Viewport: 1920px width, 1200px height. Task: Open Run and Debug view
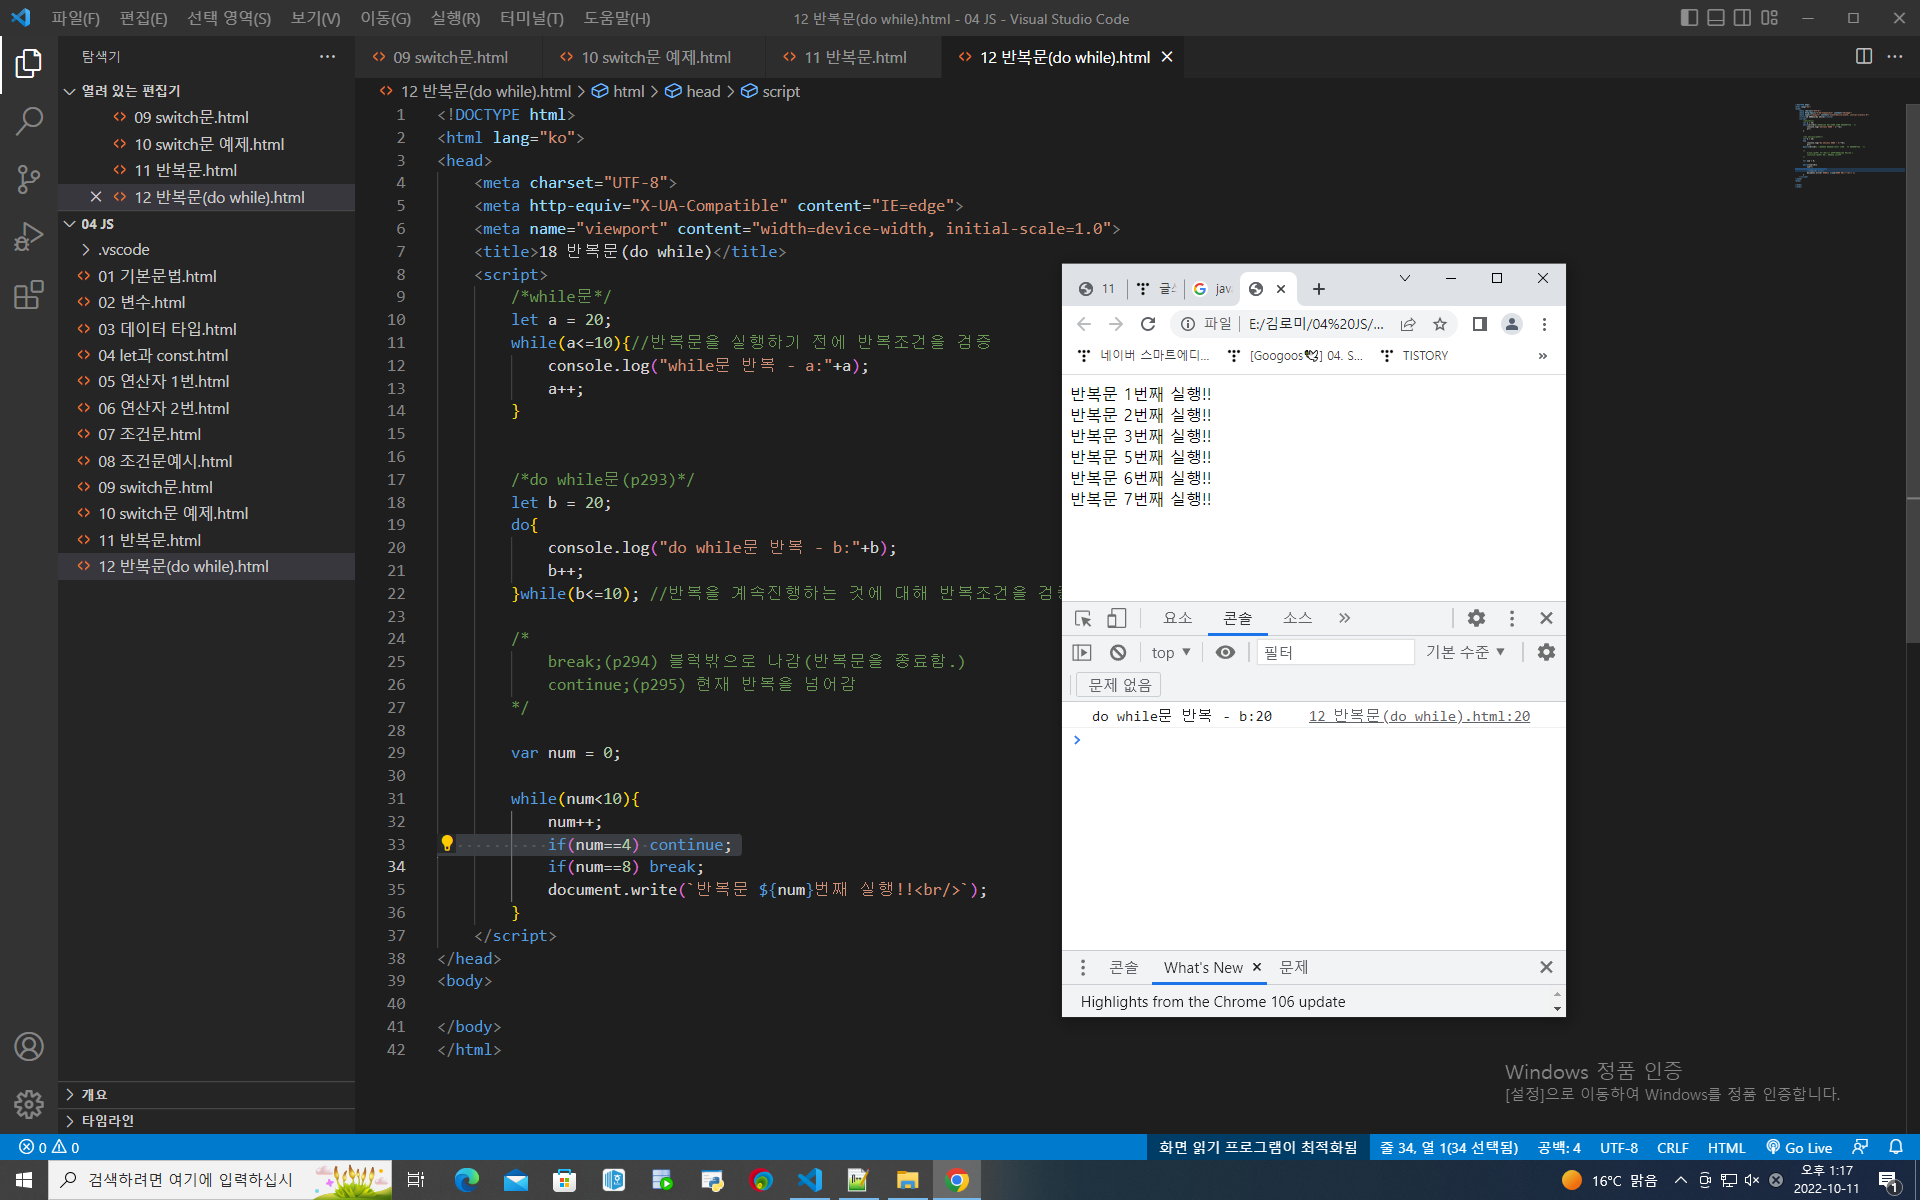[29, 237]
